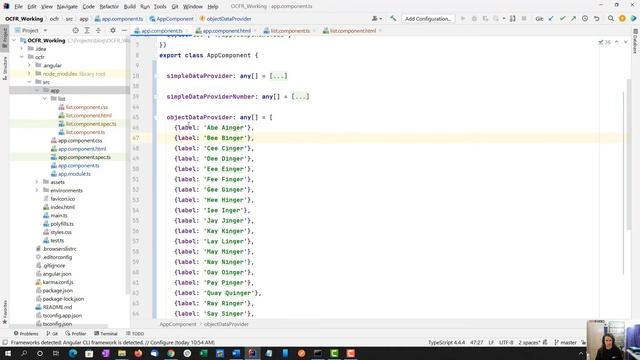640x360 pixels.
Task: Open the Git menu
Action: (x=175, y=7)
